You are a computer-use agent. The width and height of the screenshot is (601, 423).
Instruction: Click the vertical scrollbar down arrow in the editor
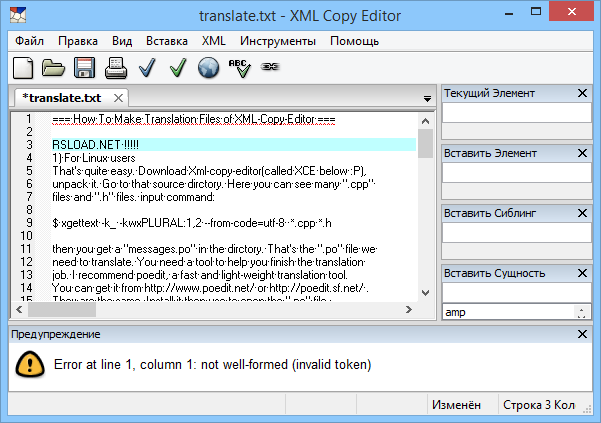tap(425, 293)
